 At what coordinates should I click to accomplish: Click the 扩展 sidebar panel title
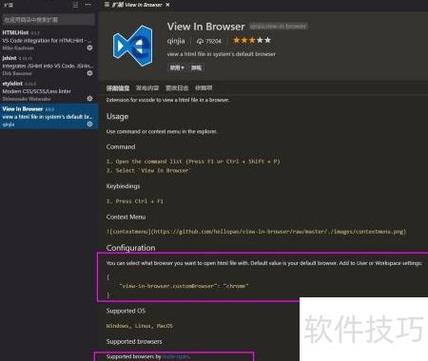click(9, 5)
